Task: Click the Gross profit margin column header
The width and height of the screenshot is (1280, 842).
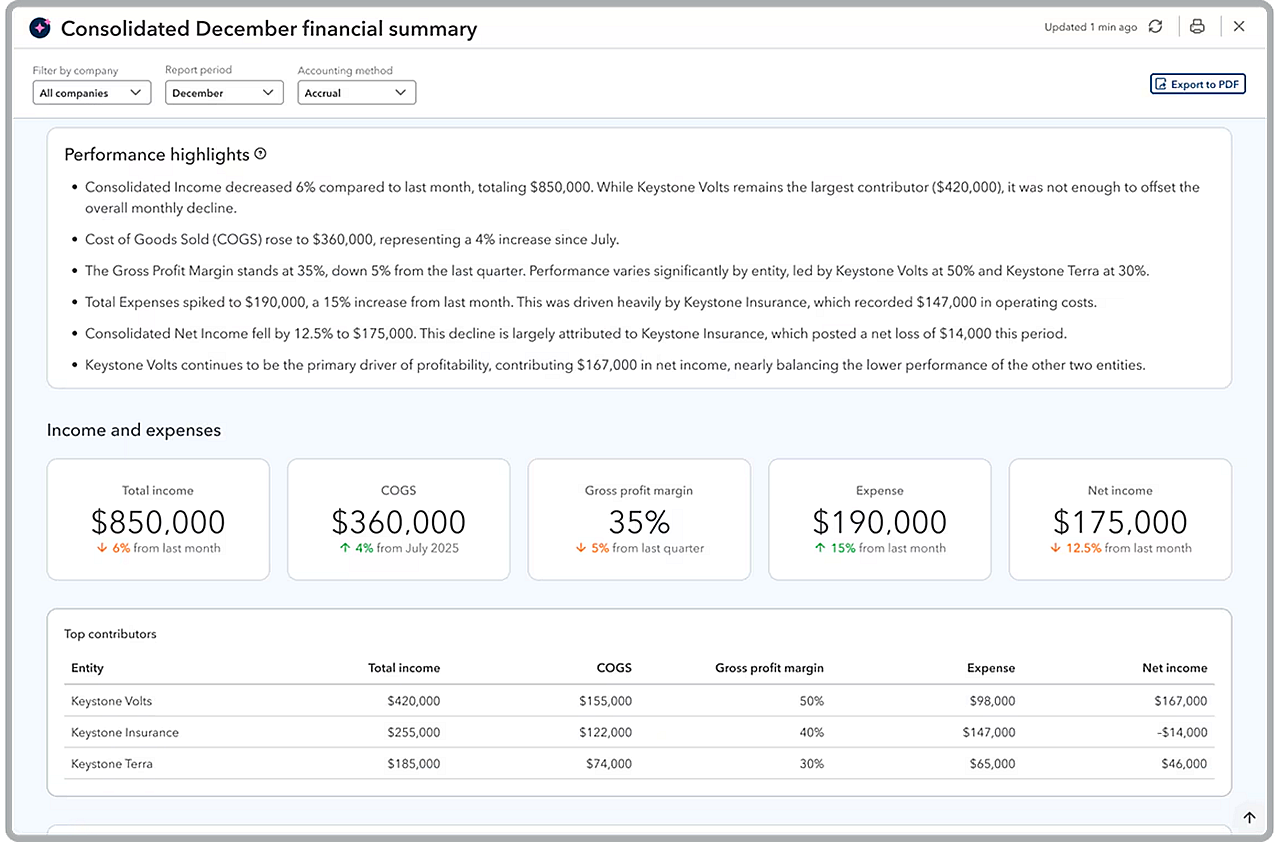Action: coord(770,668)
